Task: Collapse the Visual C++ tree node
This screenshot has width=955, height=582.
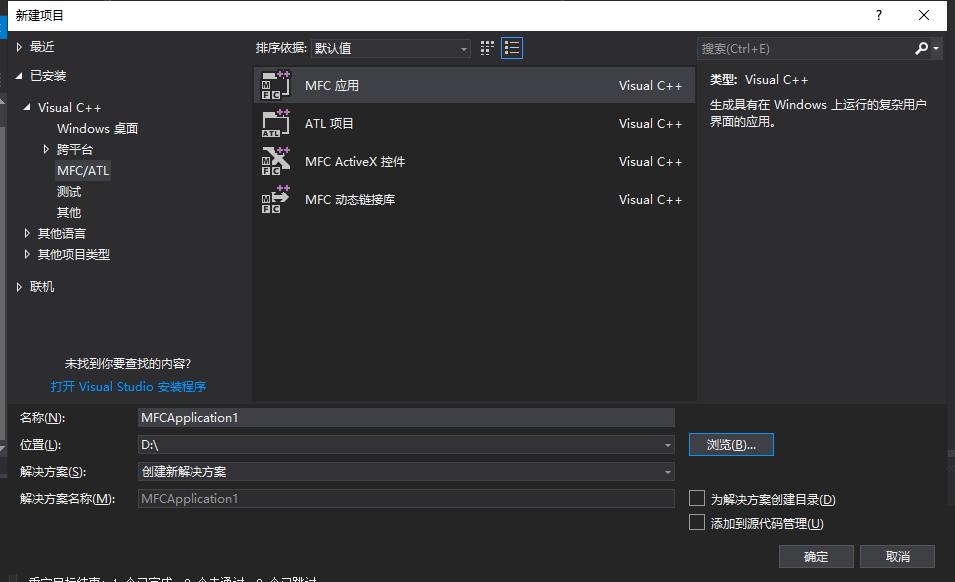Action: pos(27,107)
